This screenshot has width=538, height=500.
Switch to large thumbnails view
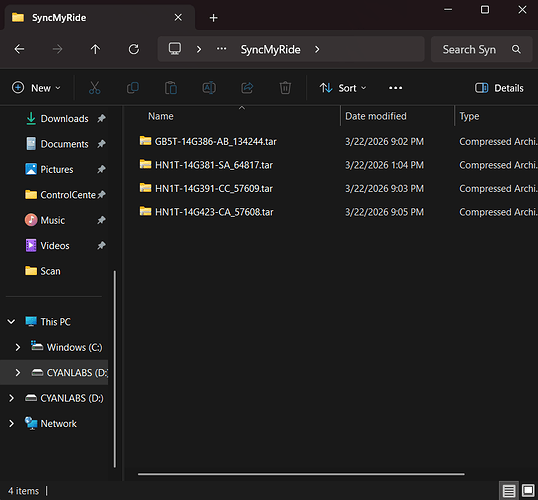tap(528, 490)
